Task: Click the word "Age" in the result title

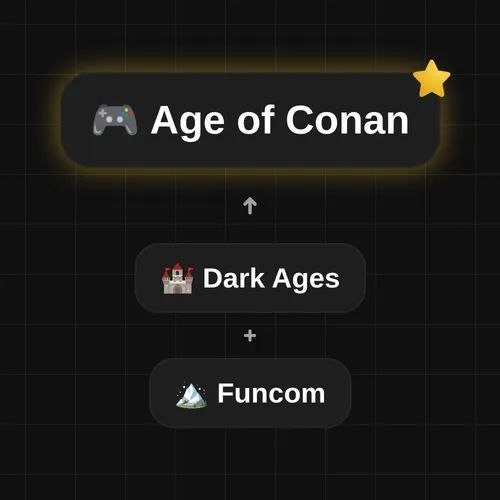Action: coord(188,123)
